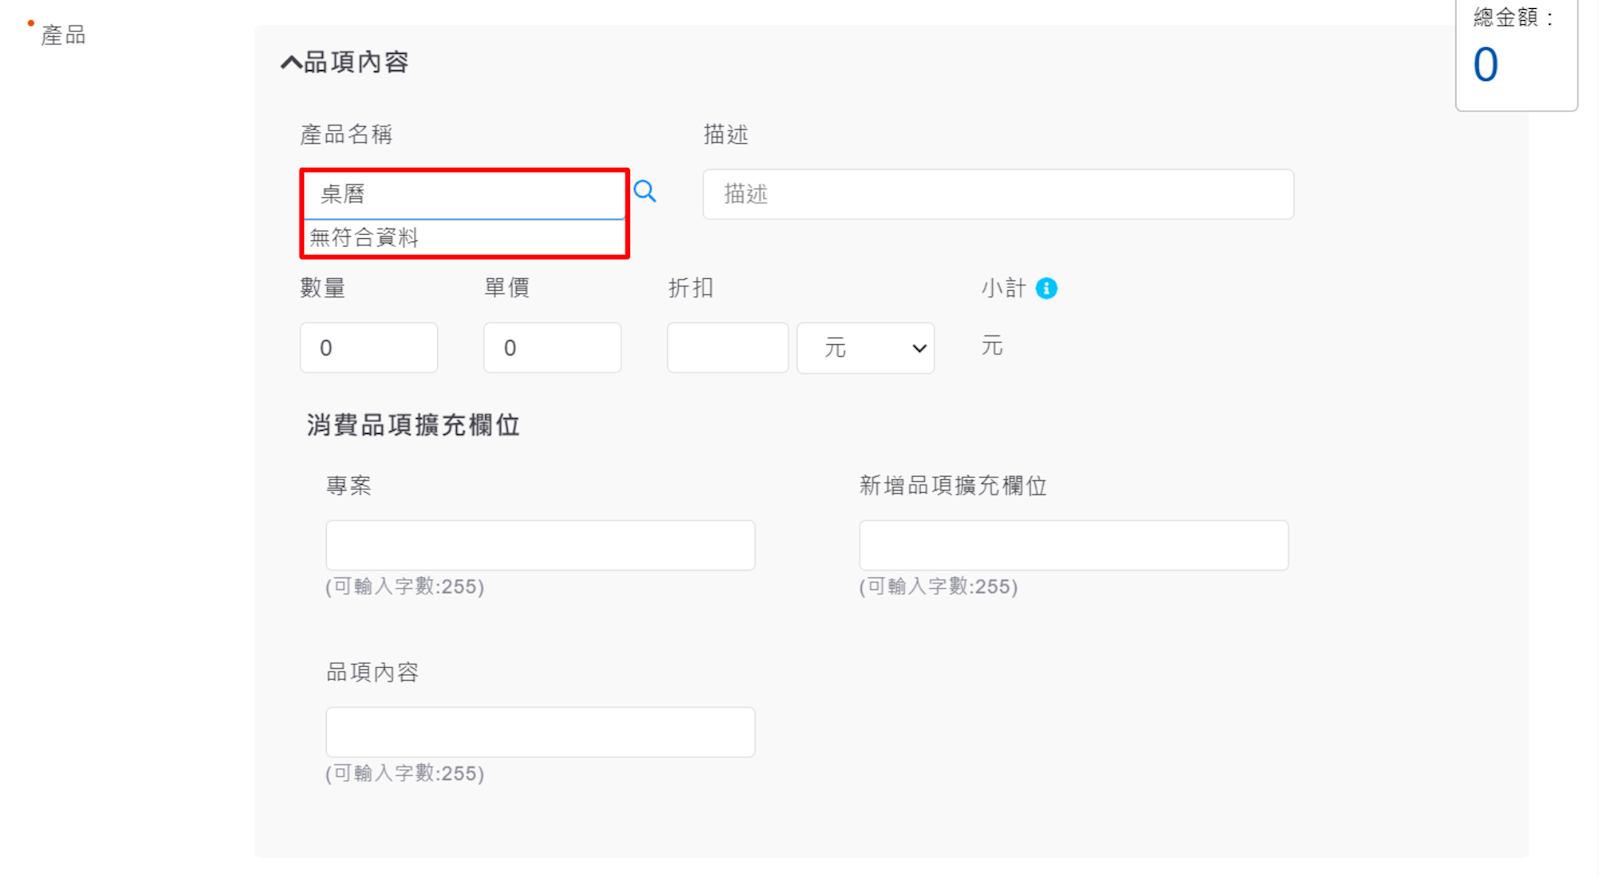Image resolution: width=1599 pixels, height=877 pixels.
Task: Click the 產品名稱 field label
Action: 346,134
